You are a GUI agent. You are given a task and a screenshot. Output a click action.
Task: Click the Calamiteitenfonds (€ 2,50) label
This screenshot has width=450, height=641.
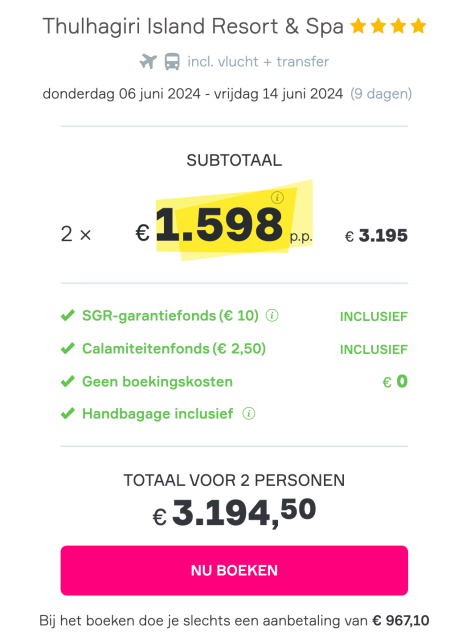point(174,348)
